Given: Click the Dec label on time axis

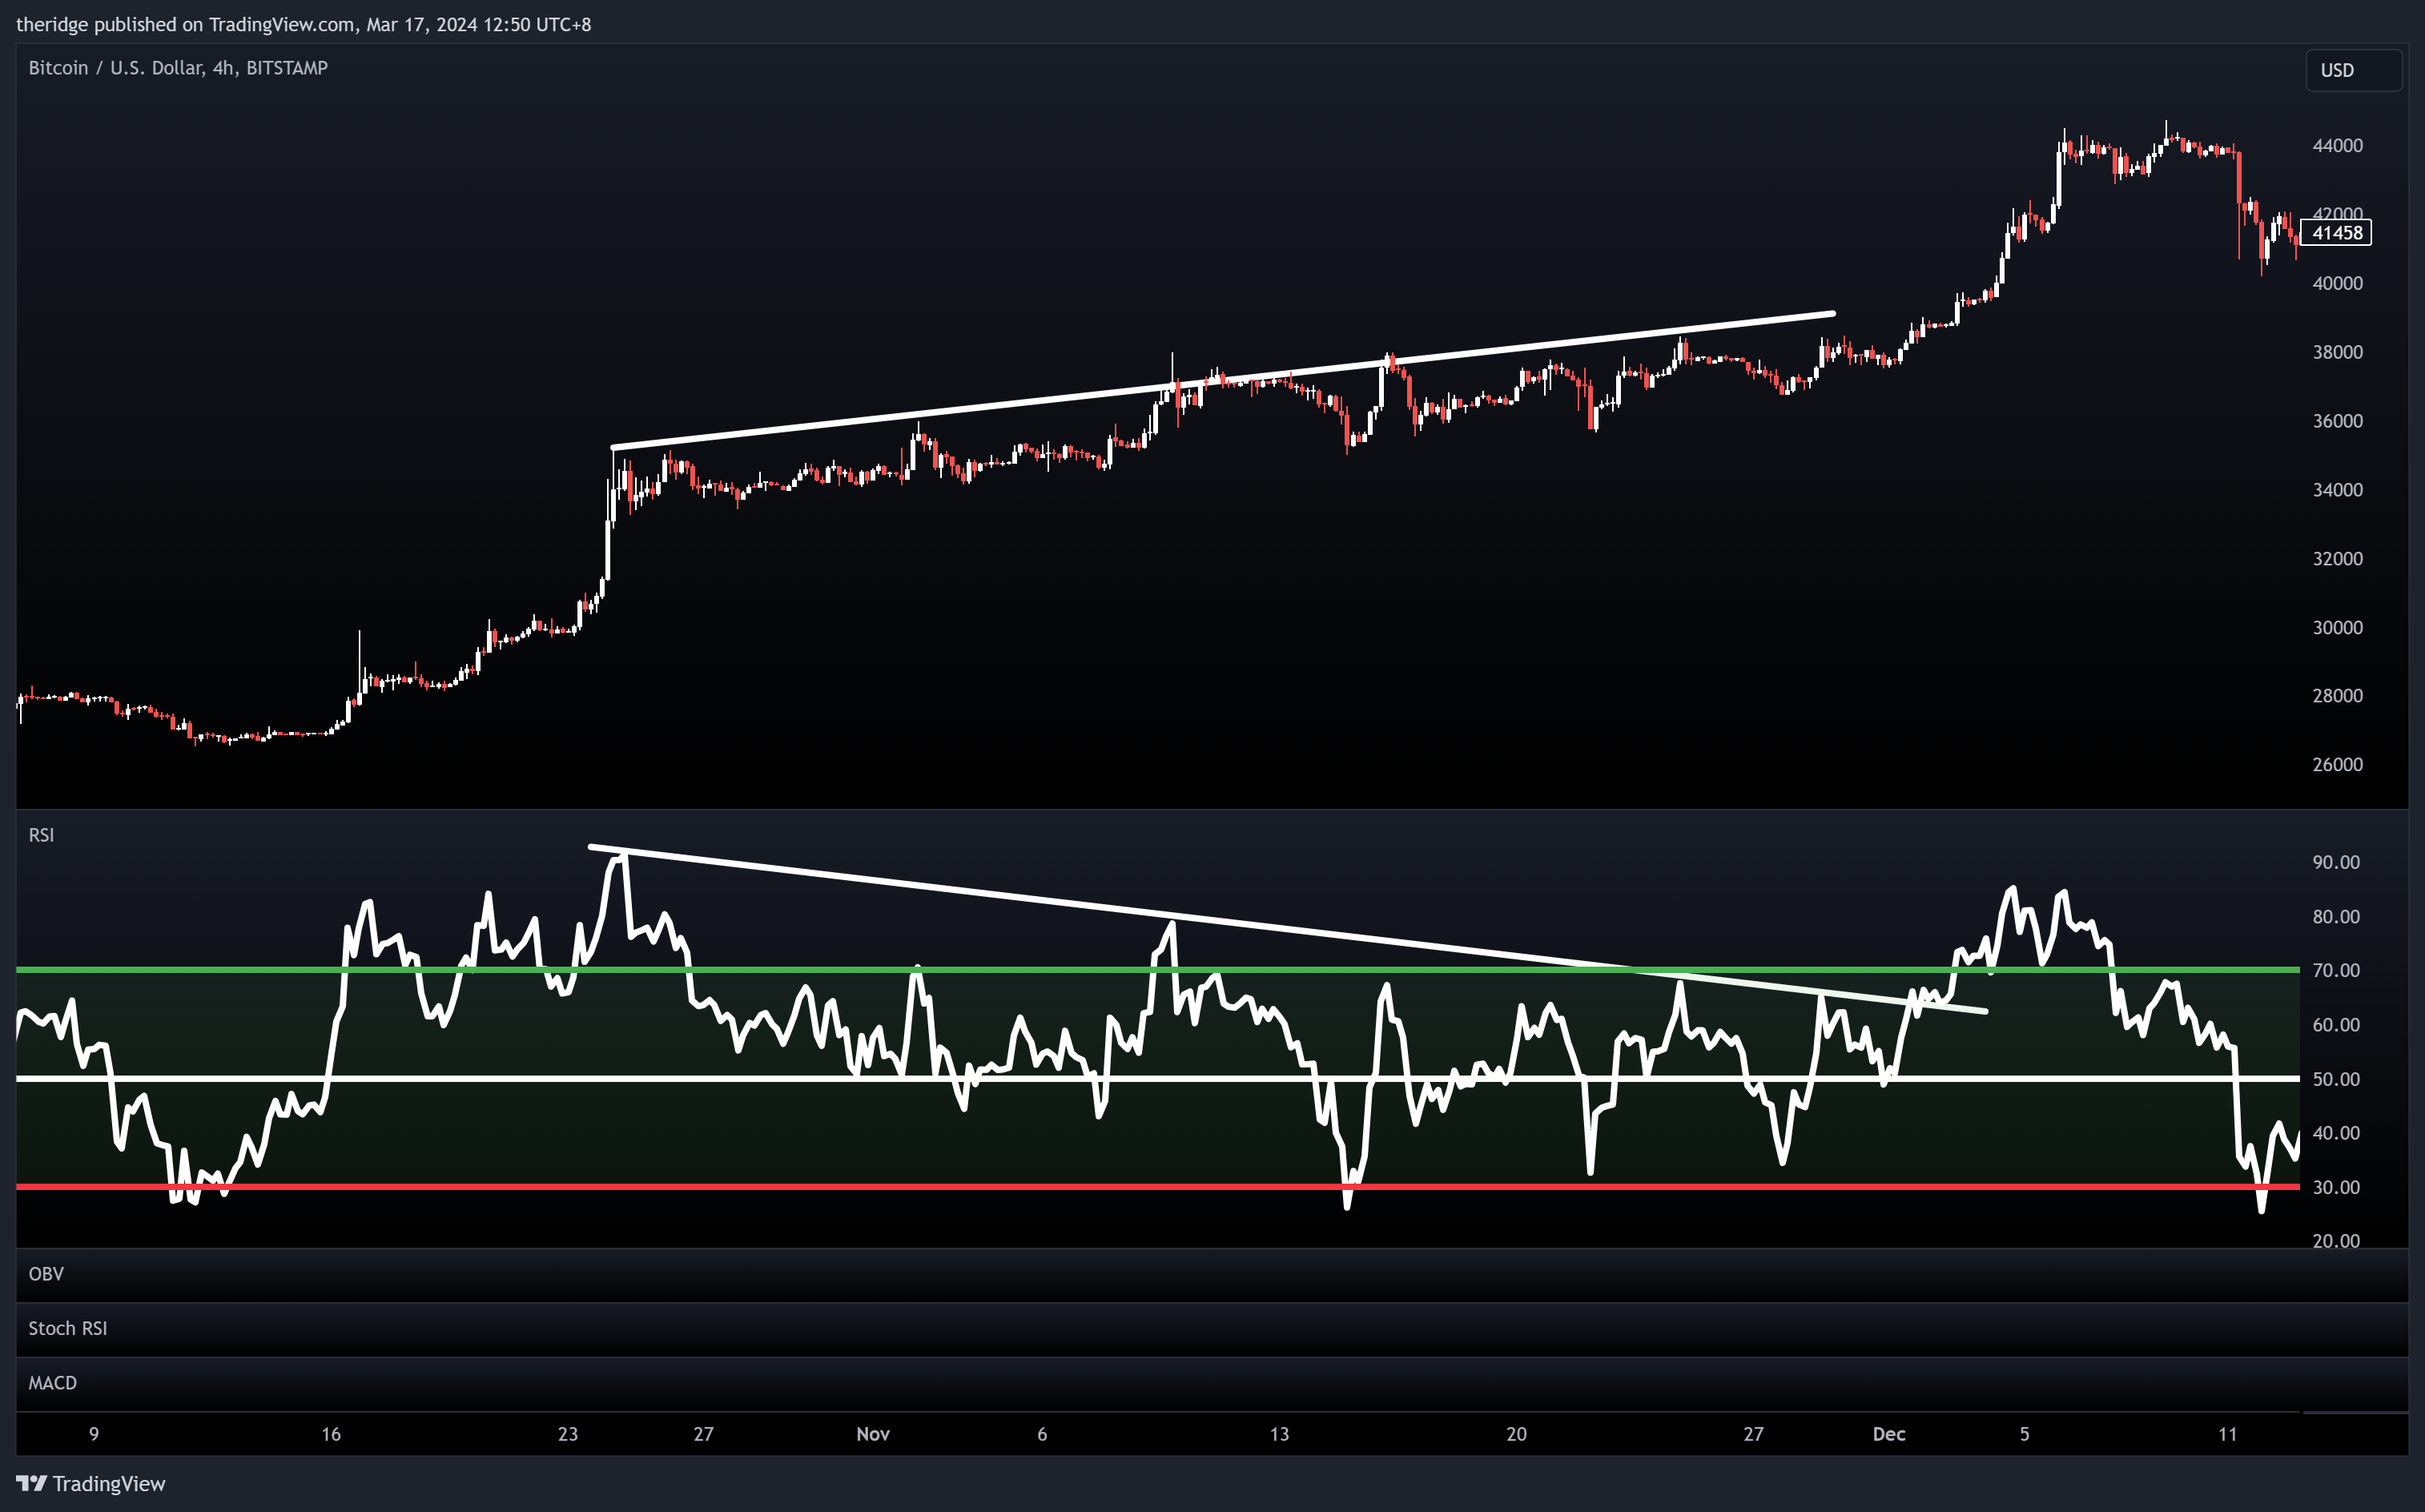Looking at the screenshot, I should [x=1889, y=1434].
